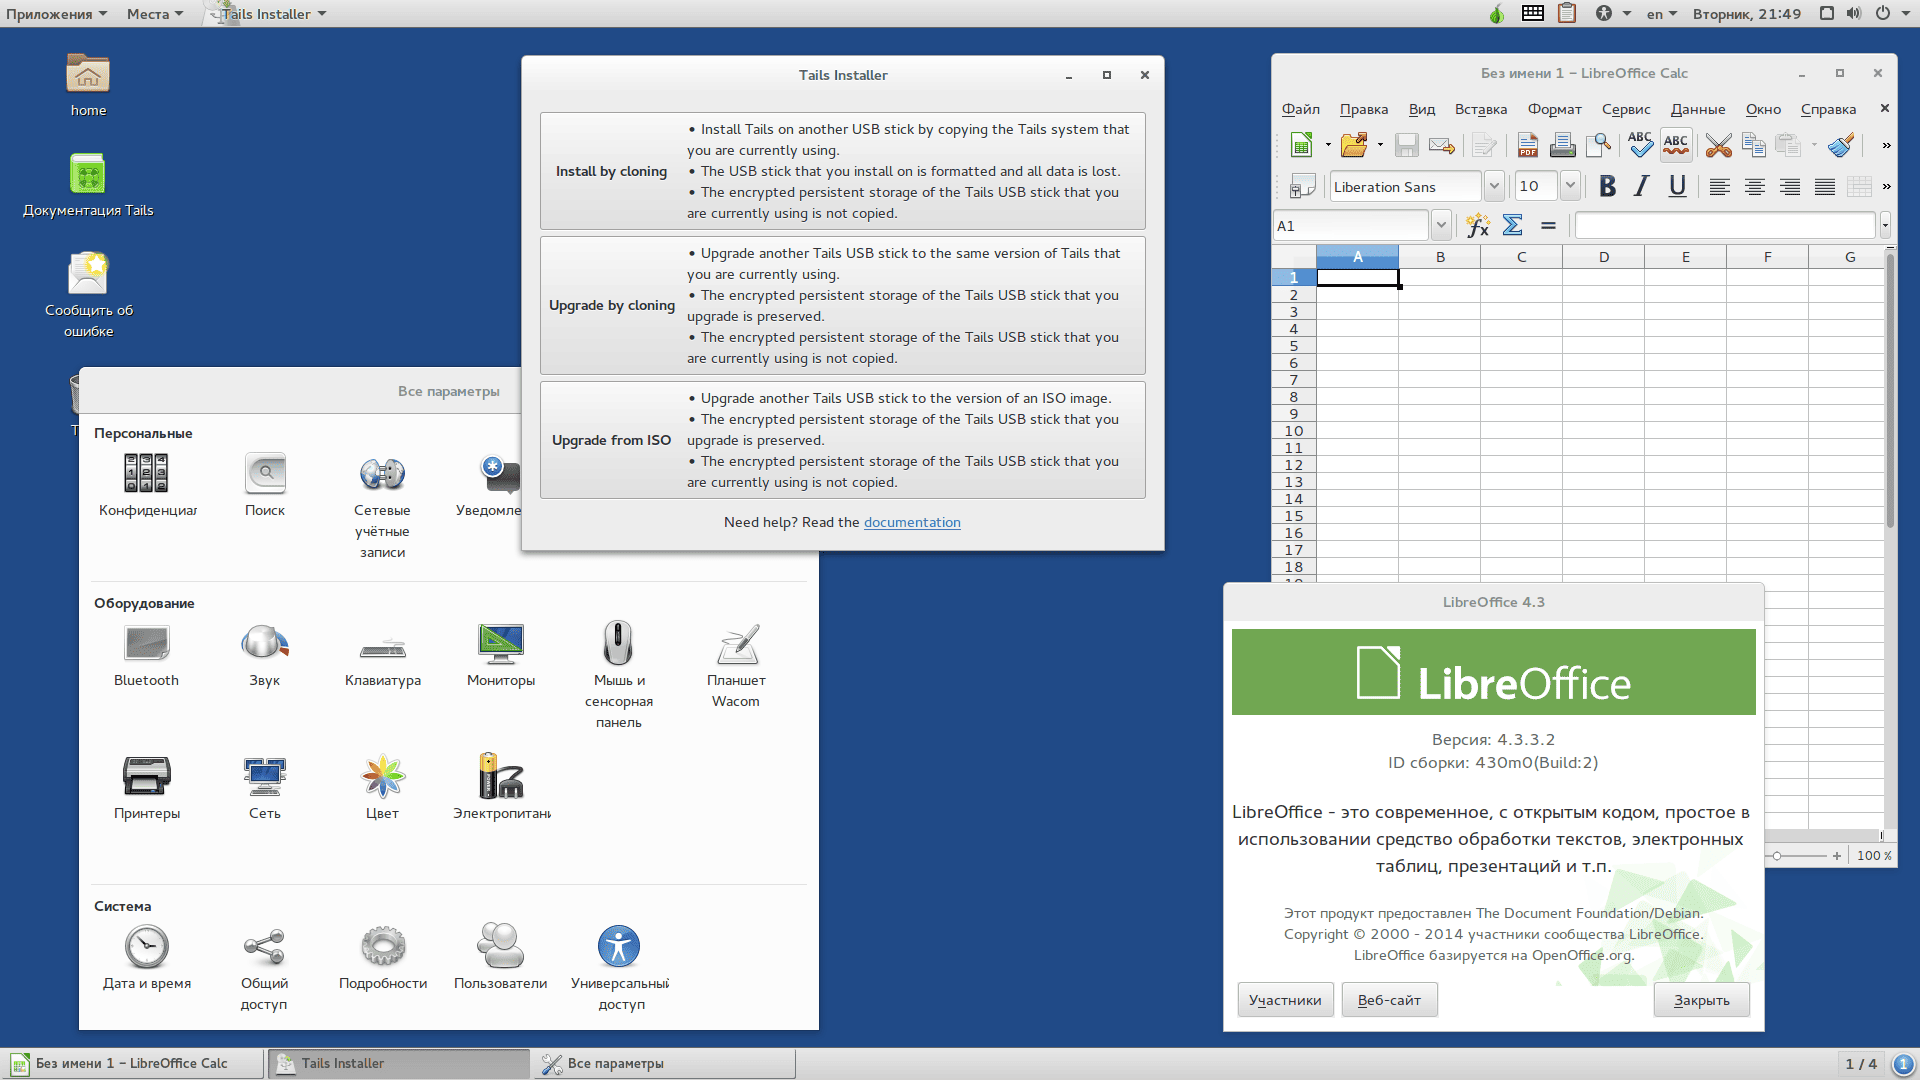Justify cell text alignment
Viewport: 1920px width, 1080px height.
click(x=1825, y=187)
